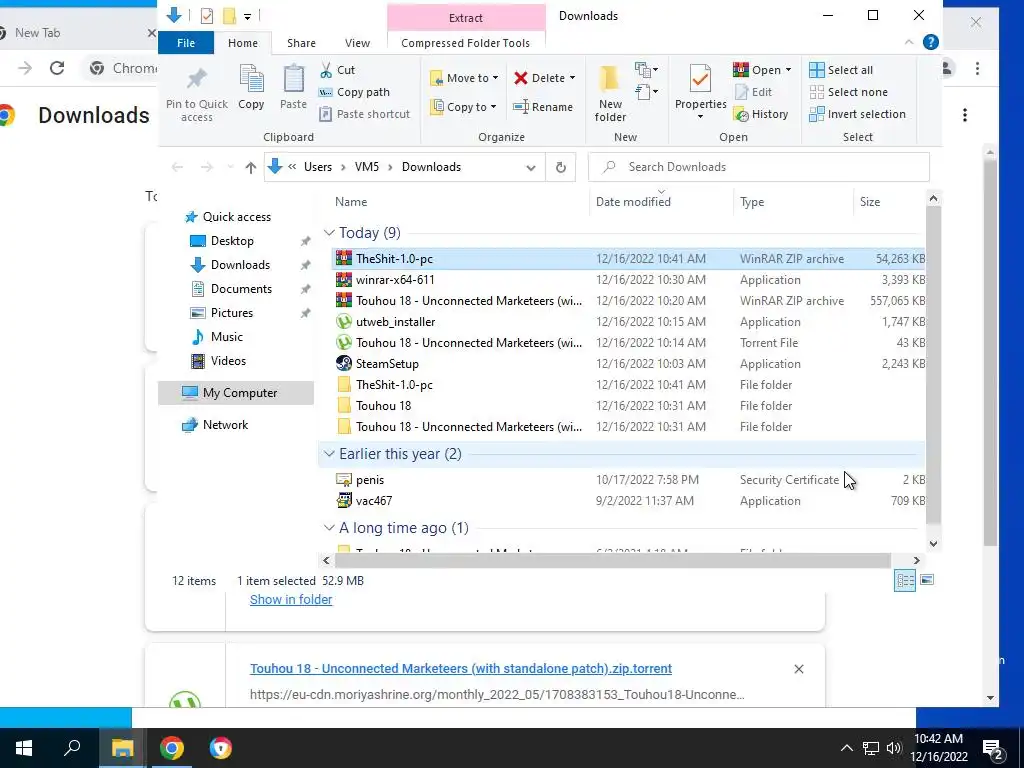The image size is (1024, 768).
Task: Click Select none in ribbon
Action: (848, 92)
